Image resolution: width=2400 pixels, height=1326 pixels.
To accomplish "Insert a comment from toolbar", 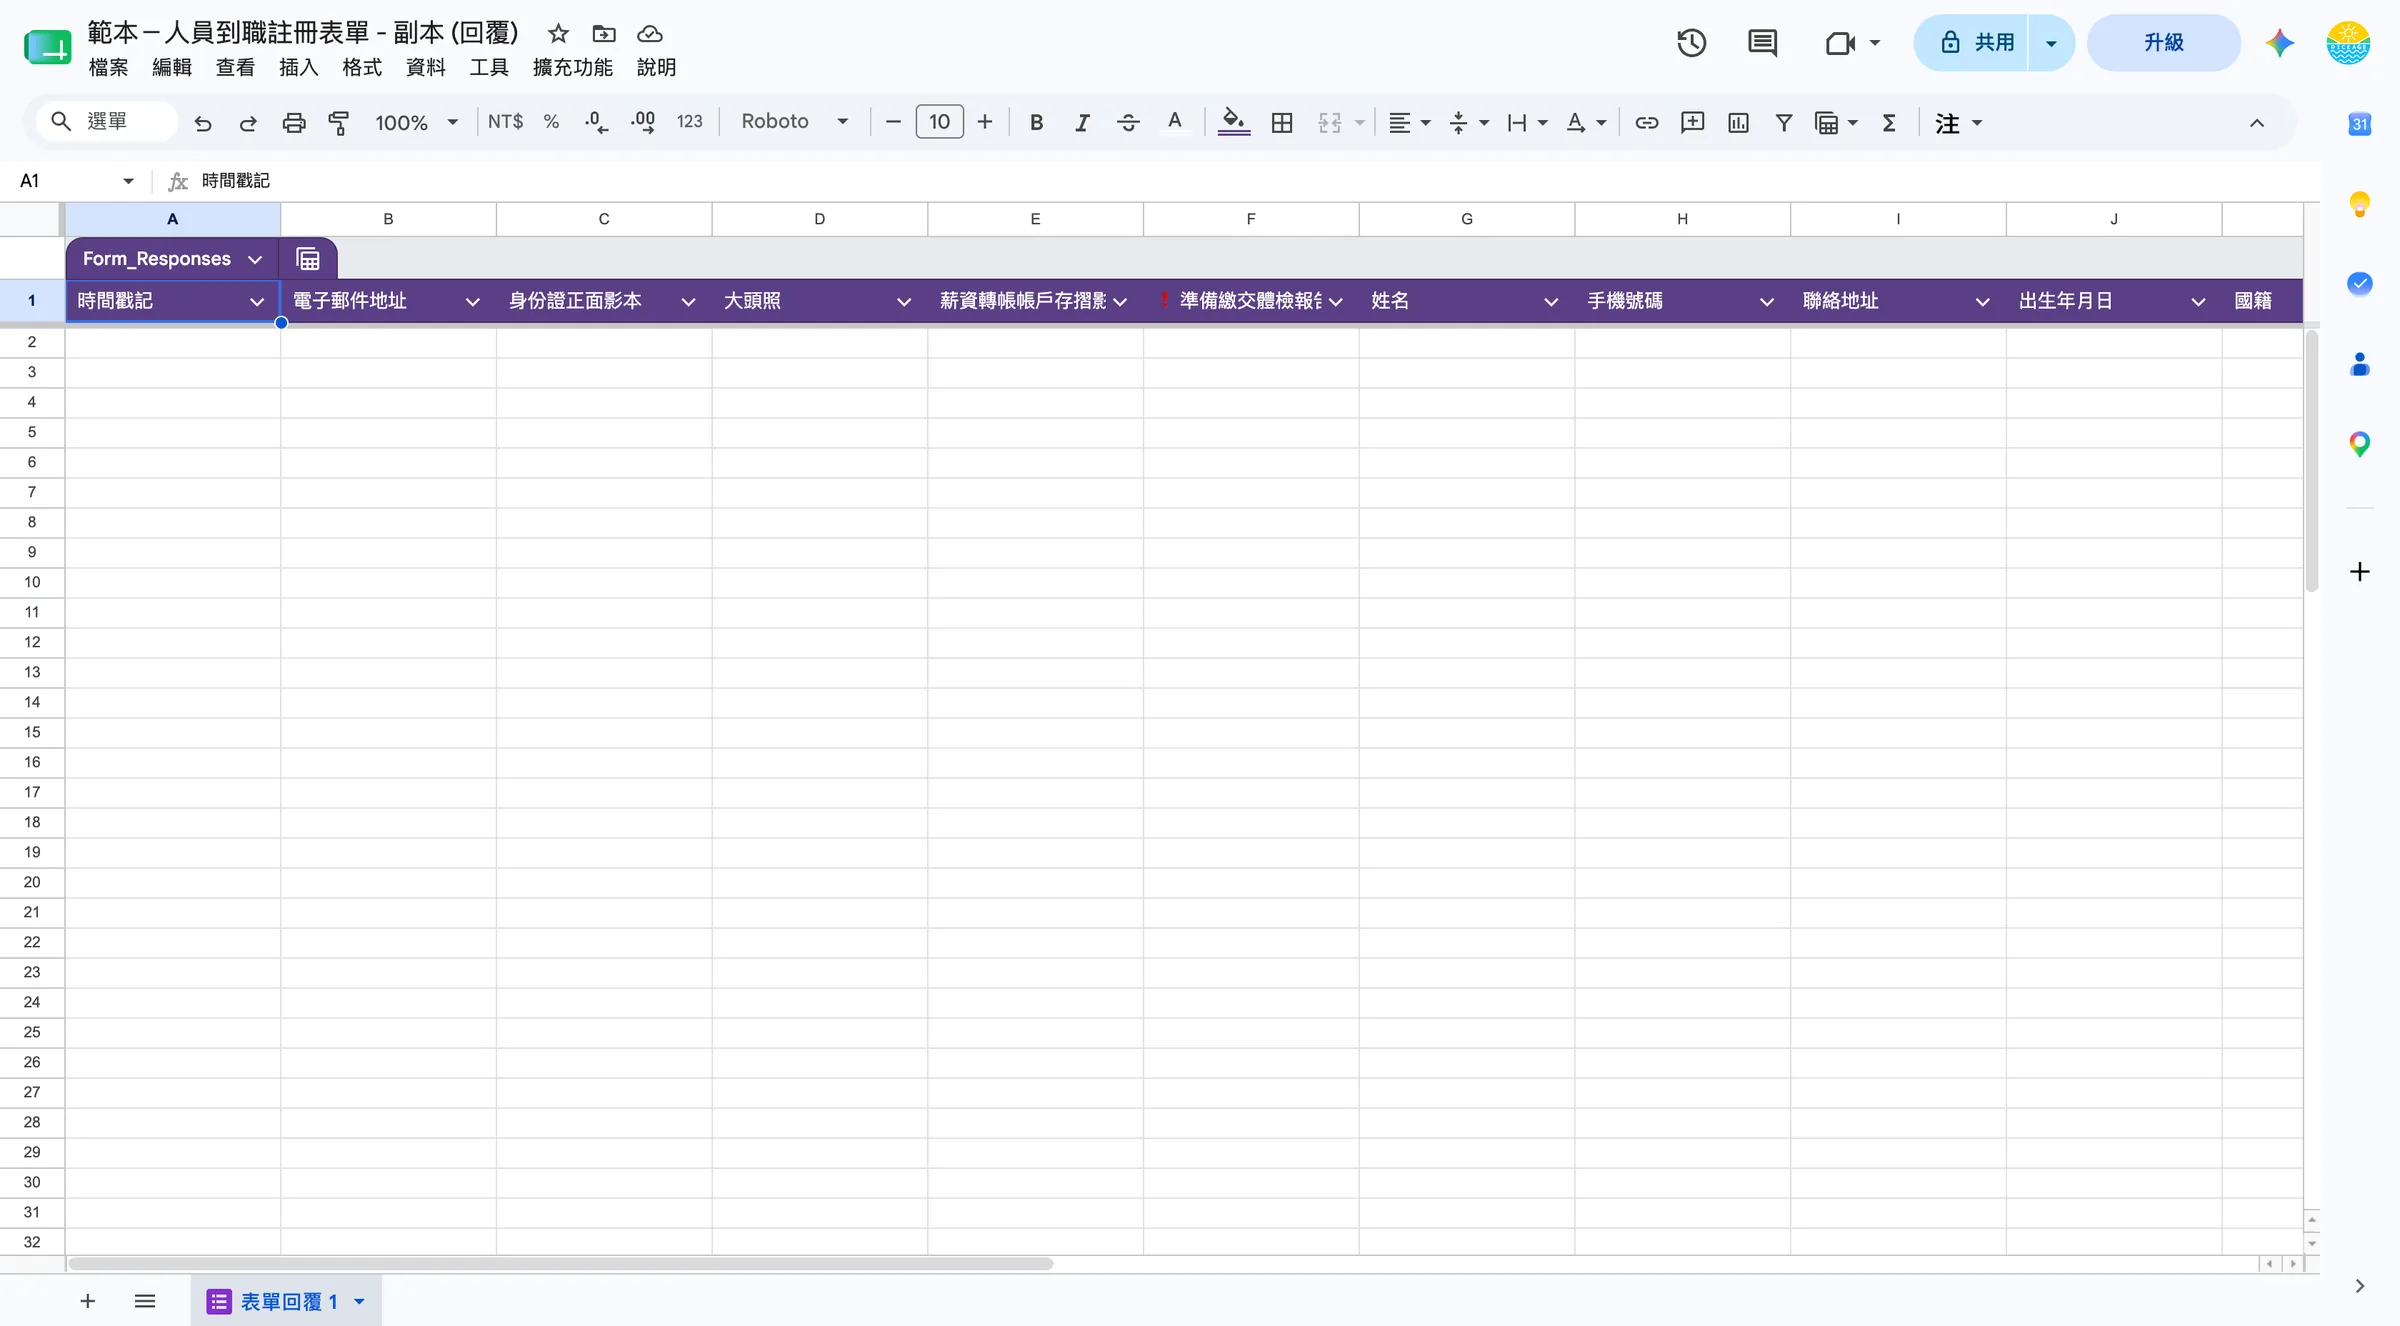I will 1693,123.
